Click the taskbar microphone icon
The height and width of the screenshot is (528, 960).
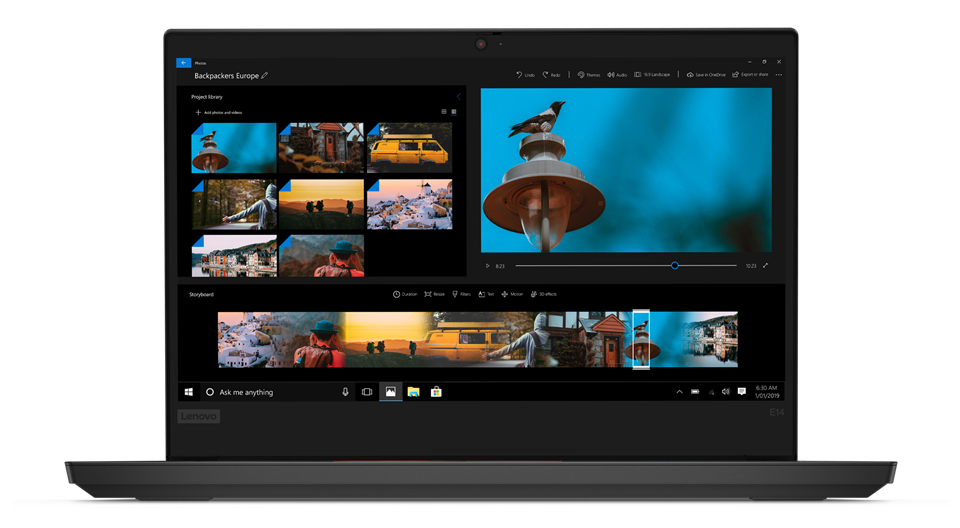coord(345,392)
